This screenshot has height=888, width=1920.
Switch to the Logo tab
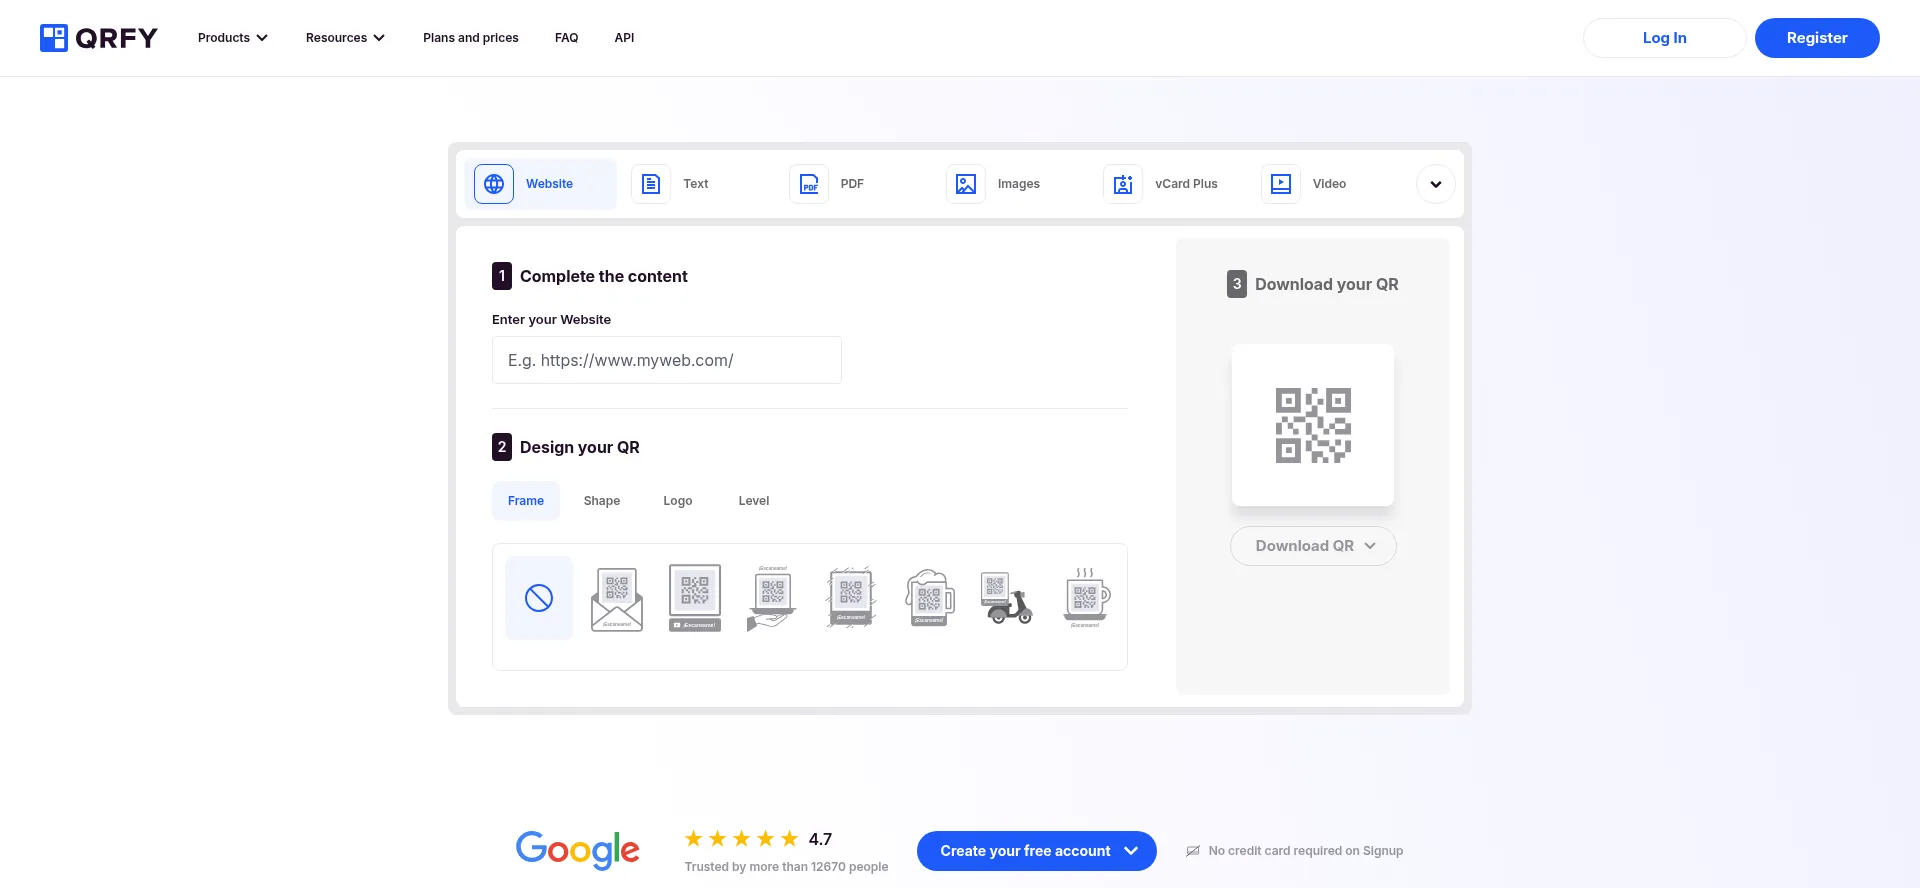tap(678, 501)
